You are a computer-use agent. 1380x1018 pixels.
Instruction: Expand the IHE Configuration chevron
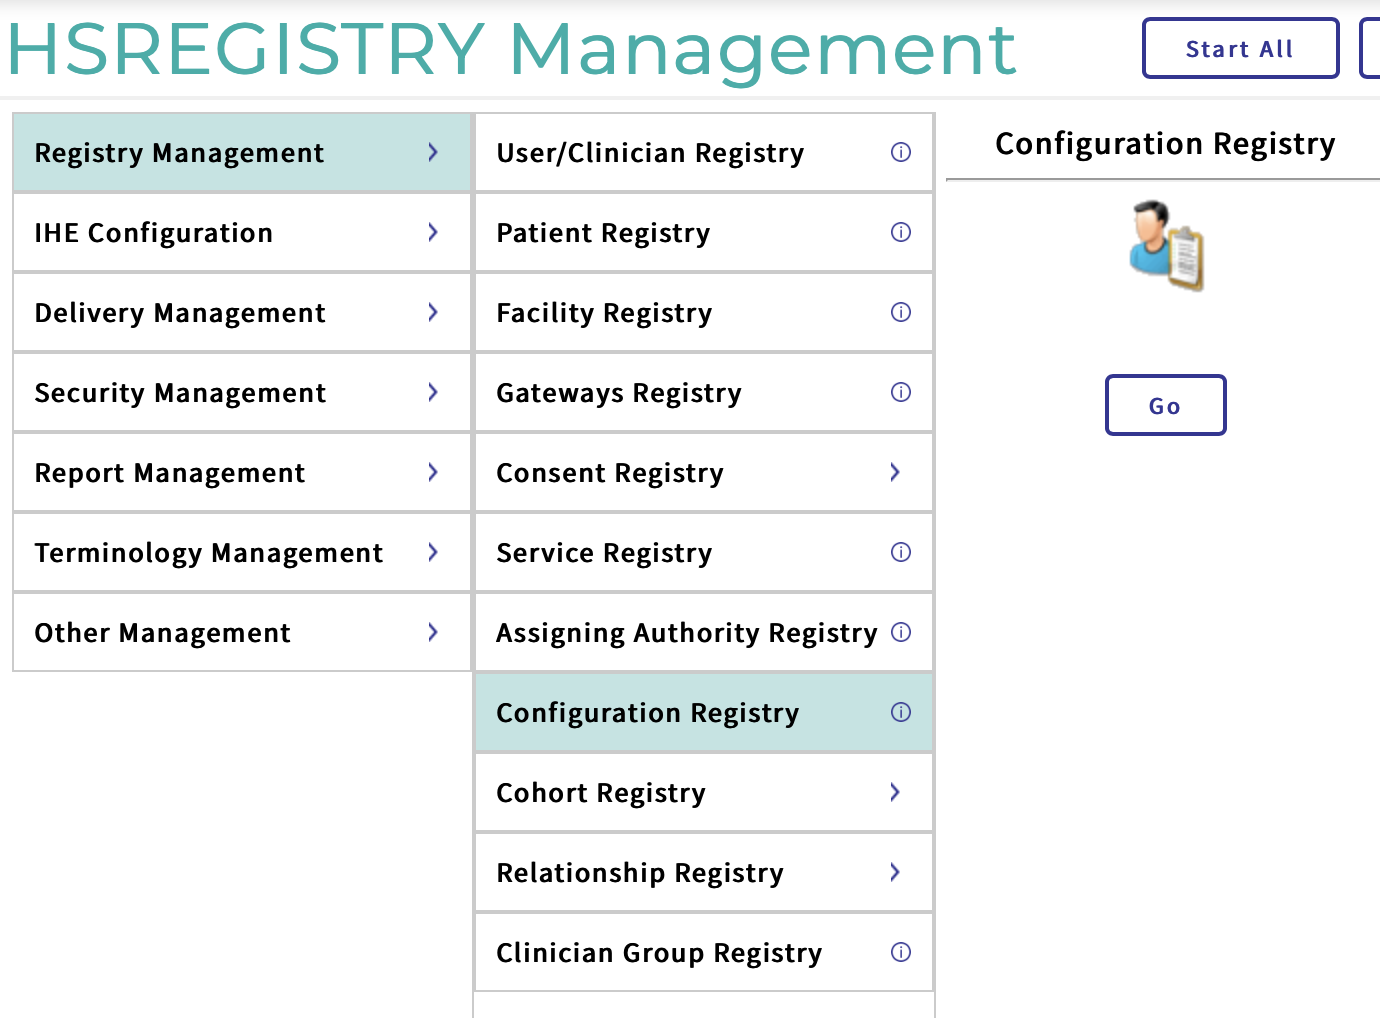(433, 232)
